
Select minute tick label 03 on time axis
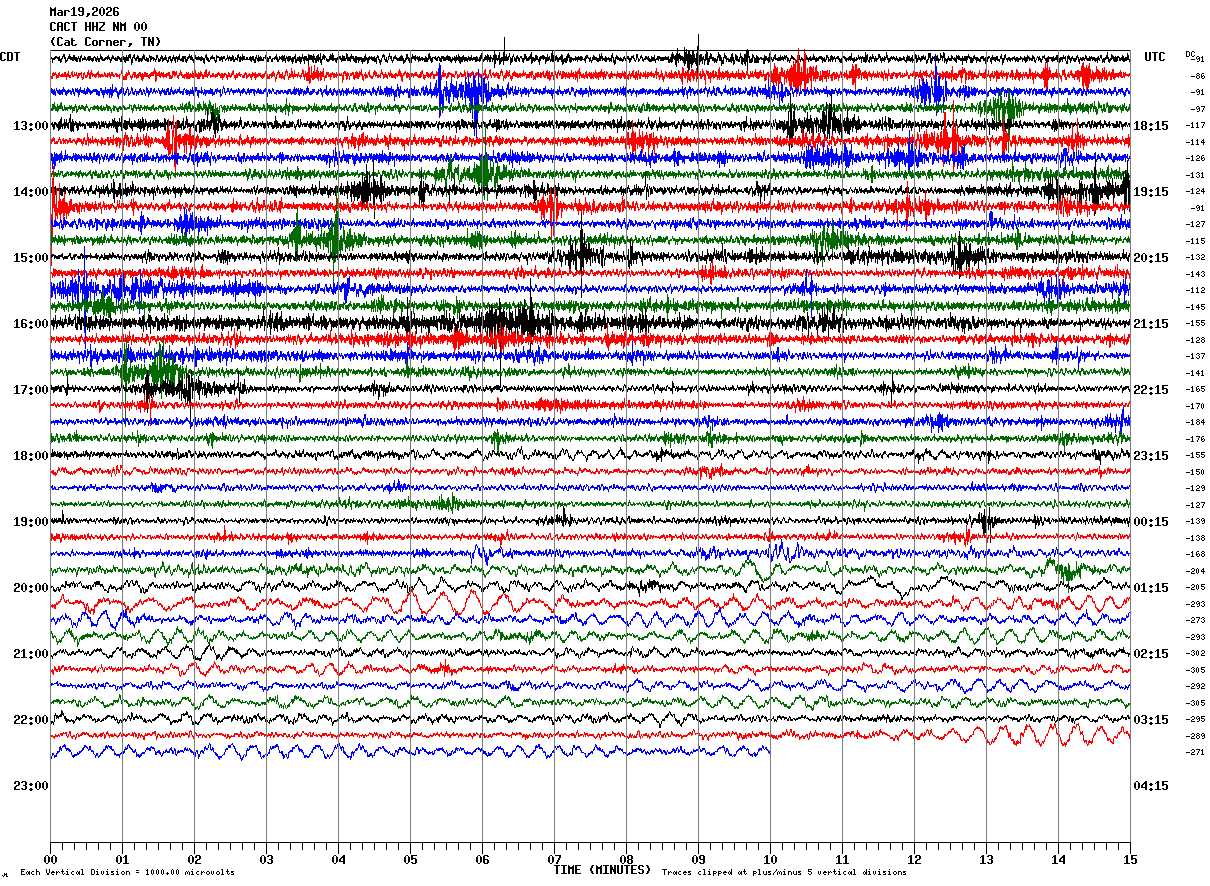[266, 860]
